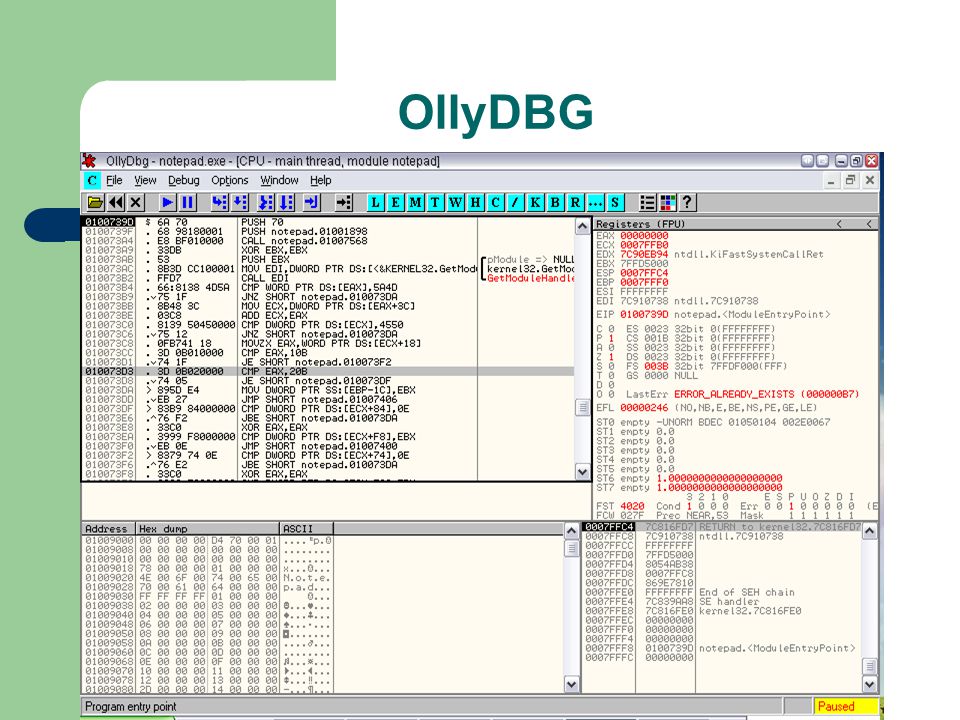The width and height of the screenshot is (960, 720).
Task: Click the question mark Help icon
Action: [x=688, y=203]
